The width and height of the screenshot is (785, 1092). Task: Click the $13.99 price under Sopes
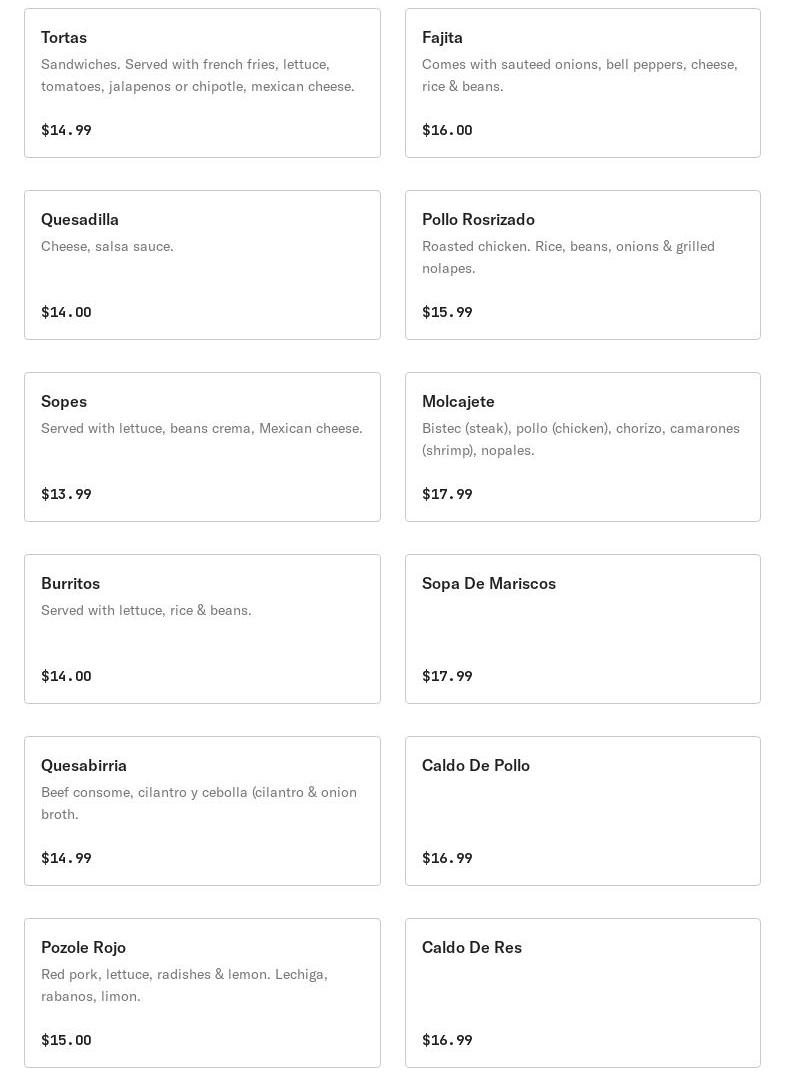pos(66,494)
